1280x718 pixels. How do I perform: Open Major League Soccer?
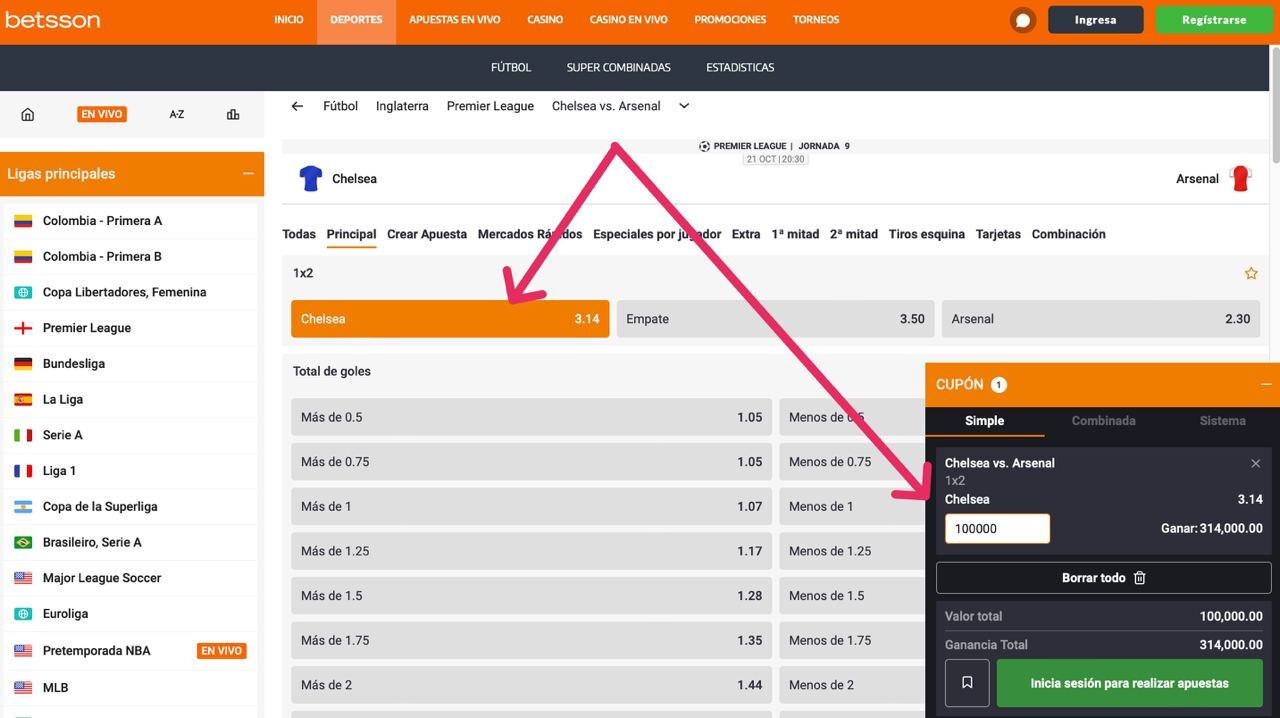130,578
